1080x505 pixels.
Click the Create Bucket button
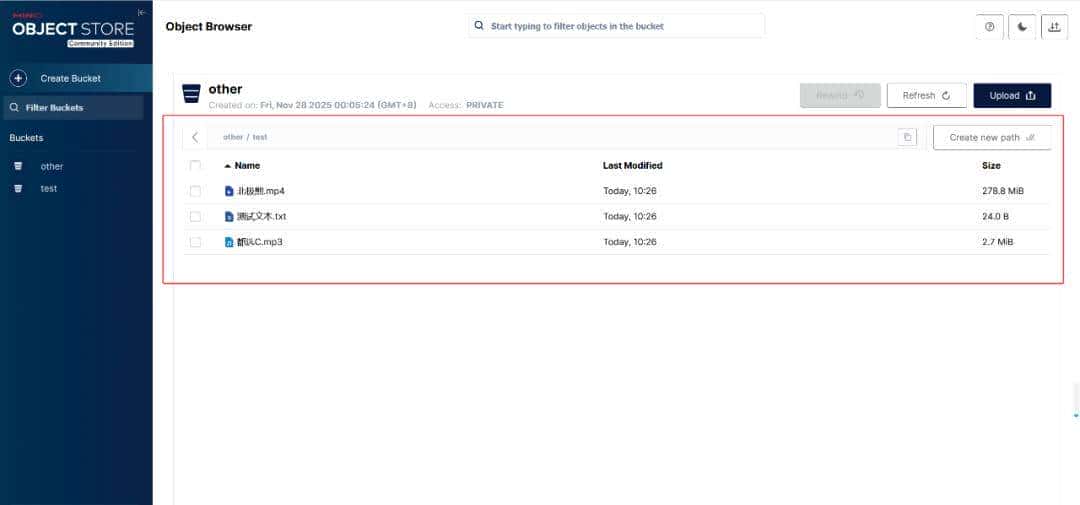[x=76, y=79]
